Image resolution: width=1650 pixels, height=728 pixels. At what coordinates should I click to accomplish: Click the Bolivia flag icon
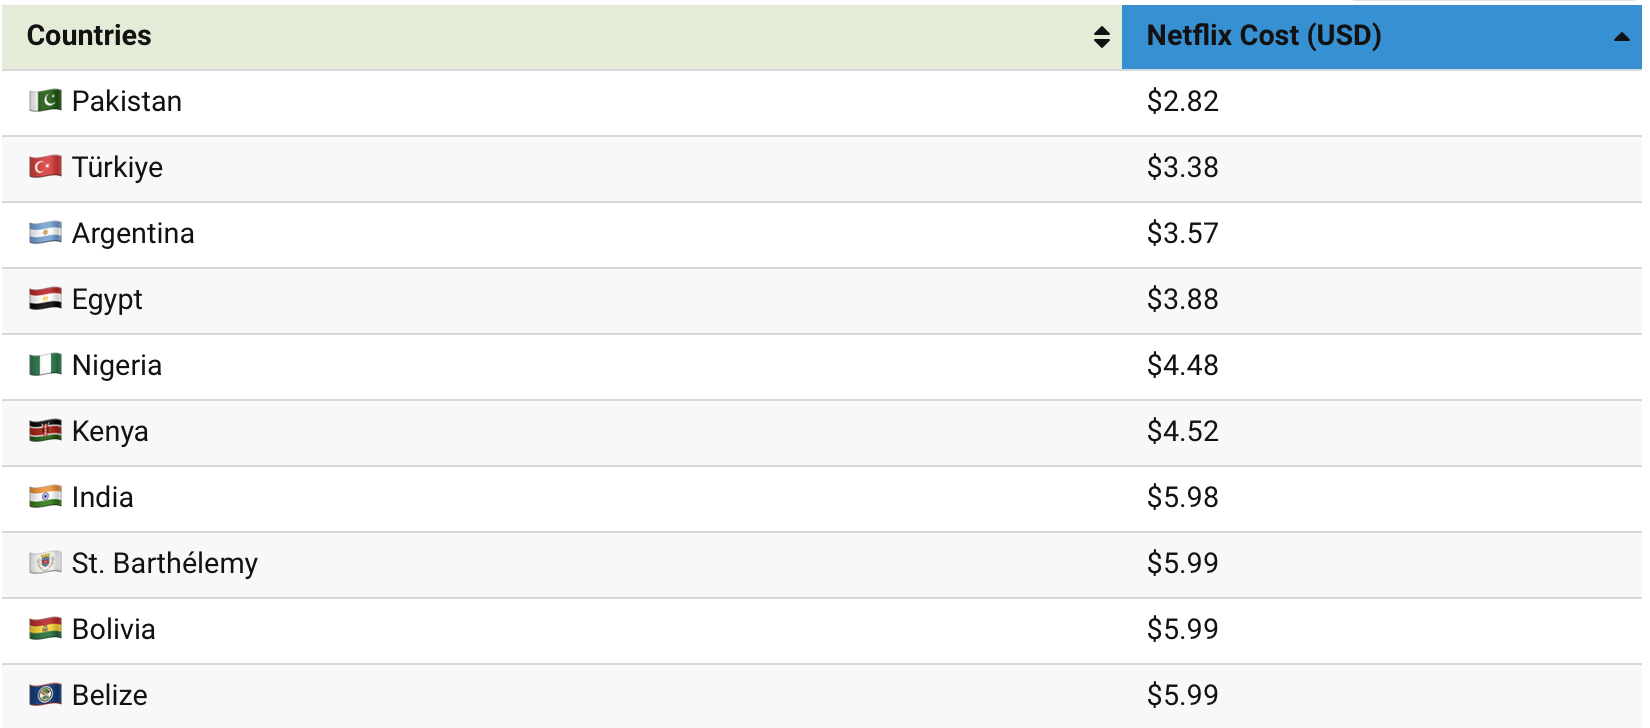point(44,629)
